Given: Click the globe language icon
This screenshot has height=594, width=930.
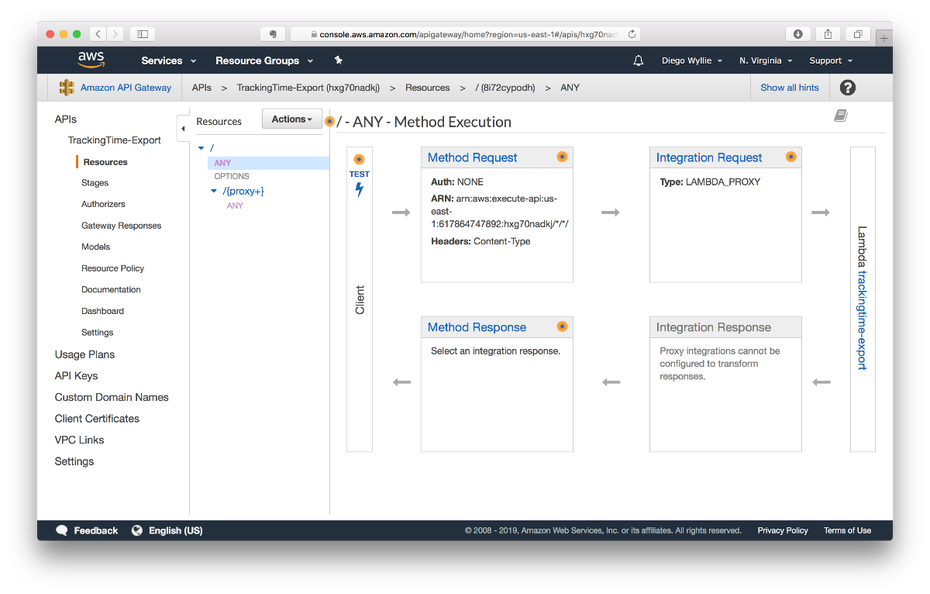Looking at the screenshot, I should click(137, 531).
